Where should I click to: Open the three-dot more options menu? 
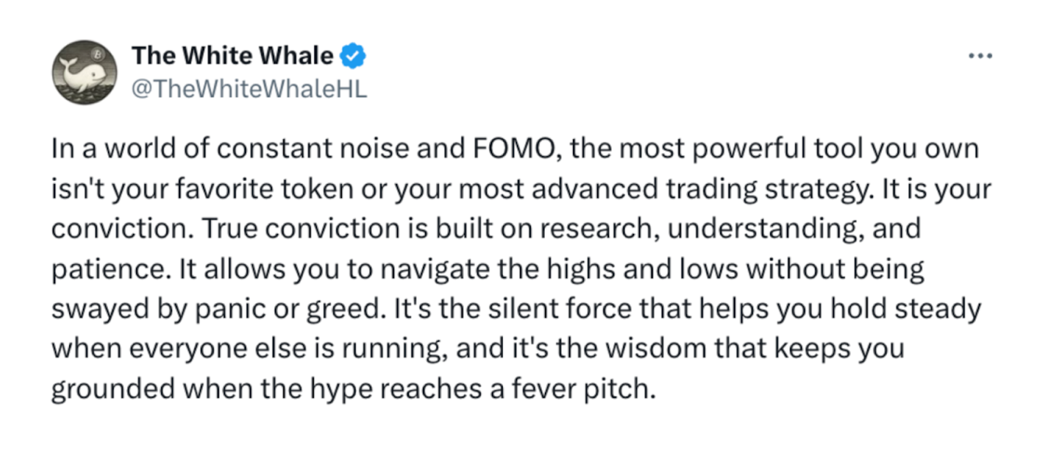980,56
